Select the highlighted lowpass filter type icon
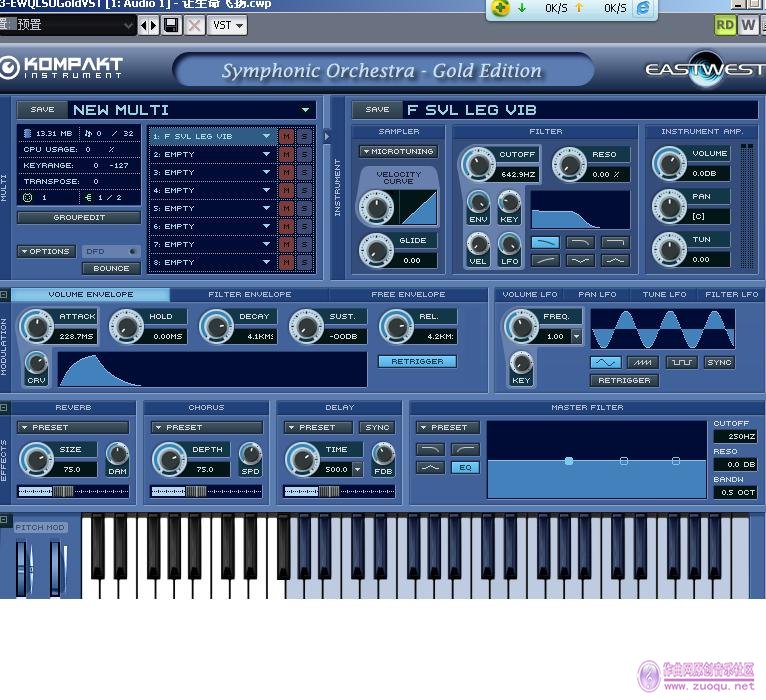Screen dimensions: 766x700 pos(545,242)
